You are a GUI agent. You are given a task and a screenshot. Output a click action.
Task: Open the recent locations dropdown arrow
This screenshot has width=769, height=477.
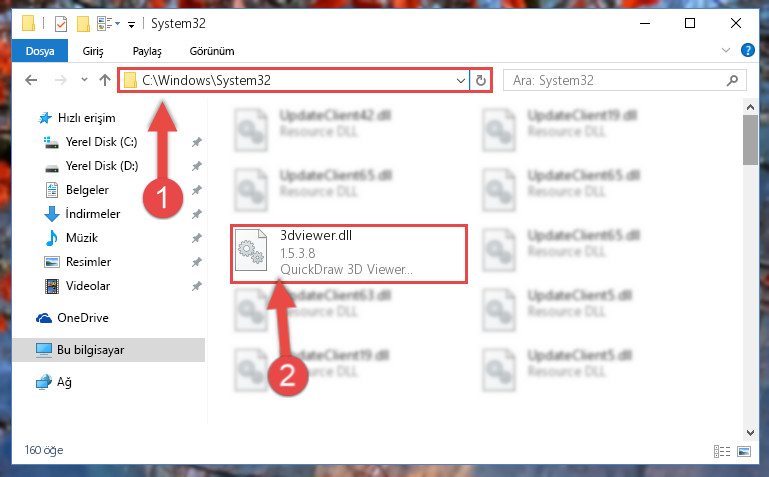[x=84, y=79]
